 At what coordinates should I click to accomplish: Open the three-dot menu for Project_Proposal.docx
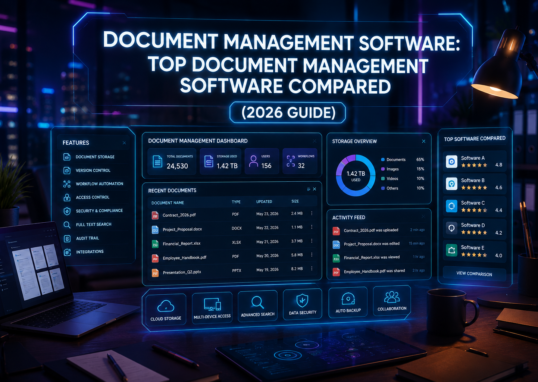point(312,227)
